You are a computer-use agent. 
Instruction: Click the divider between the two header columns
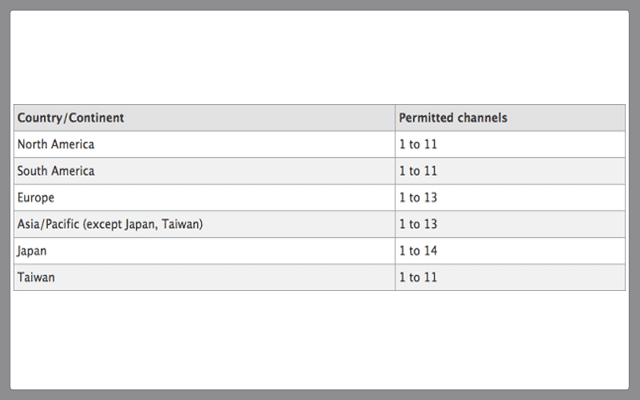395,118
